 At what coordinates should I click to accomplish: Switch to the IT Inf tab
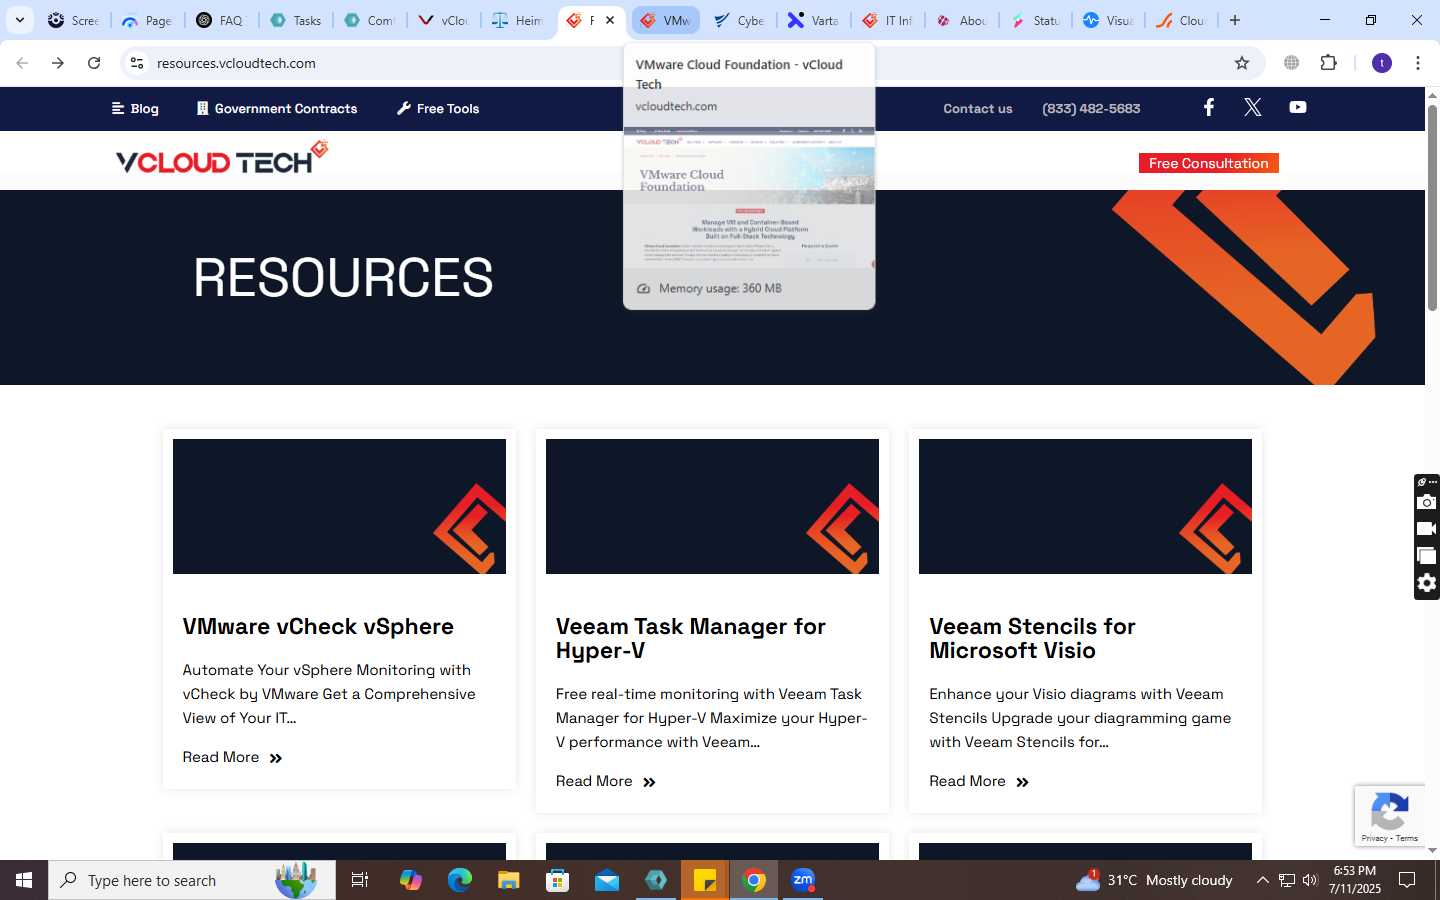(887, 20)
